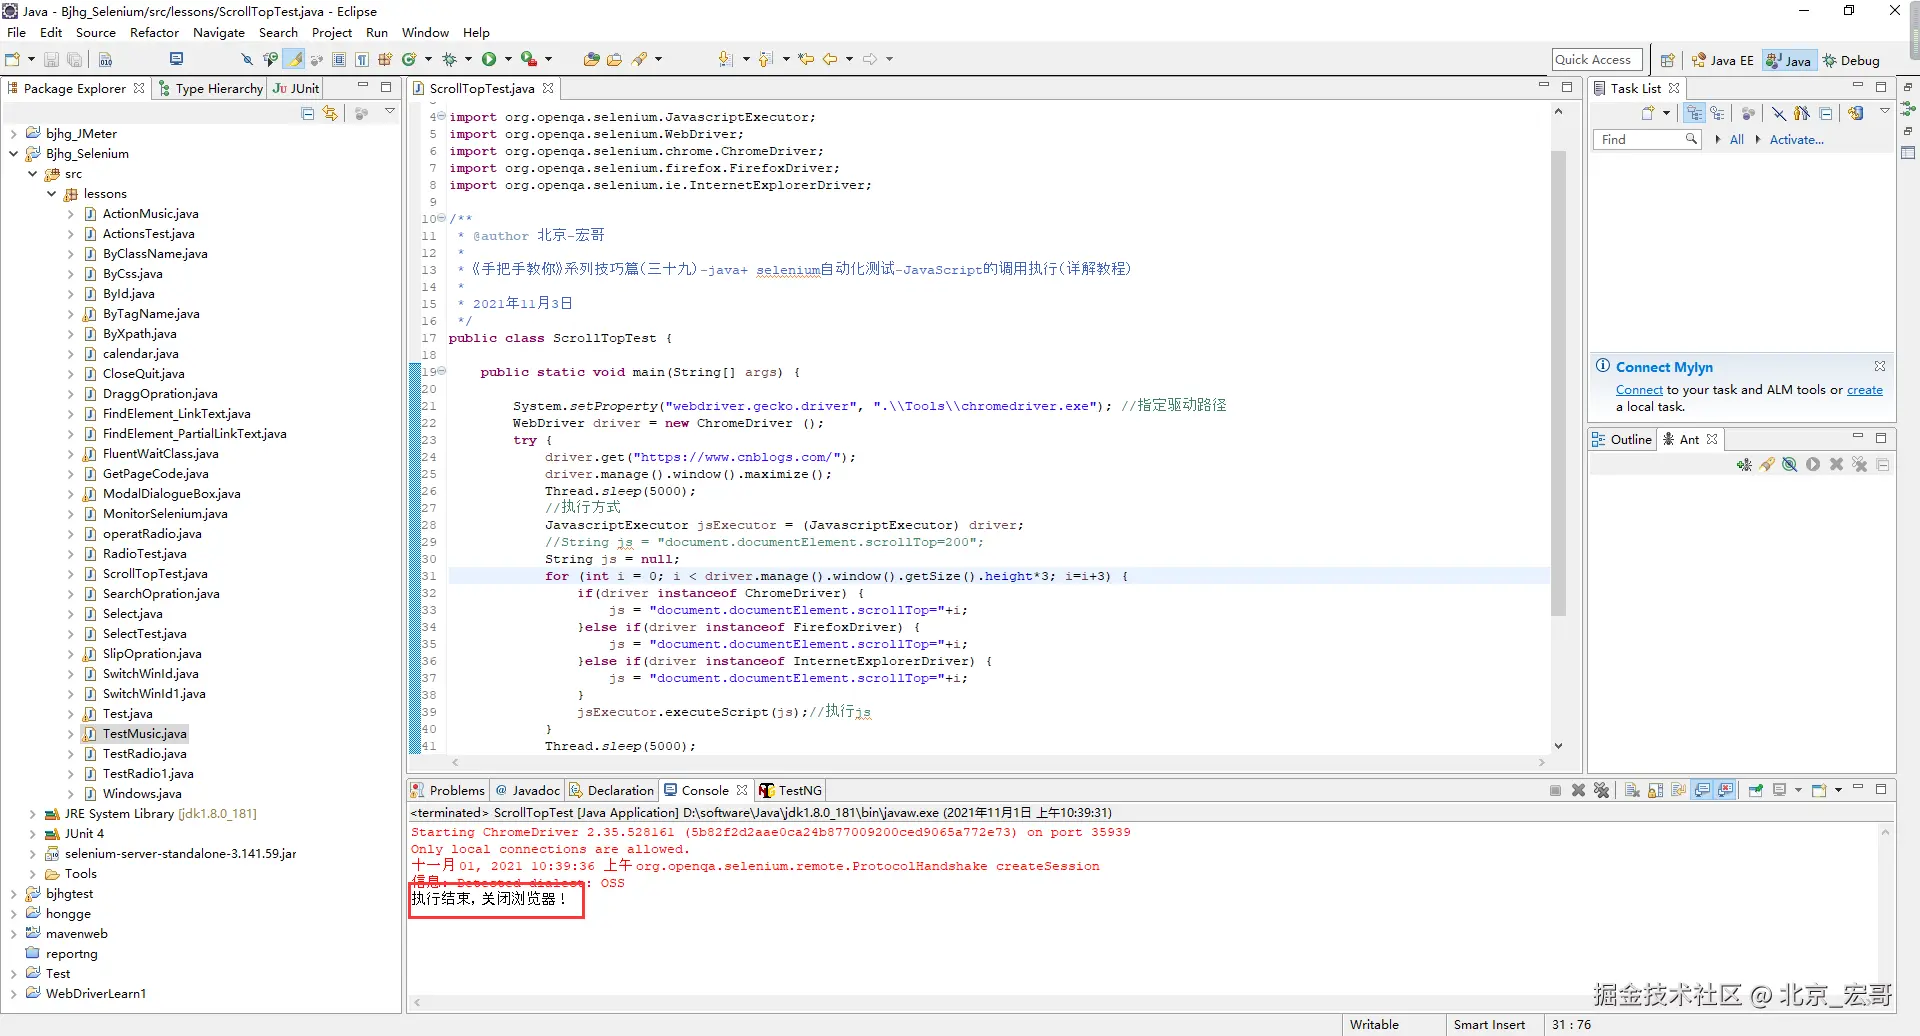This screenshot has height=1036, width=1920.
Task: Click Collapse All icon in Task List
Action: tap(1826, 114)
